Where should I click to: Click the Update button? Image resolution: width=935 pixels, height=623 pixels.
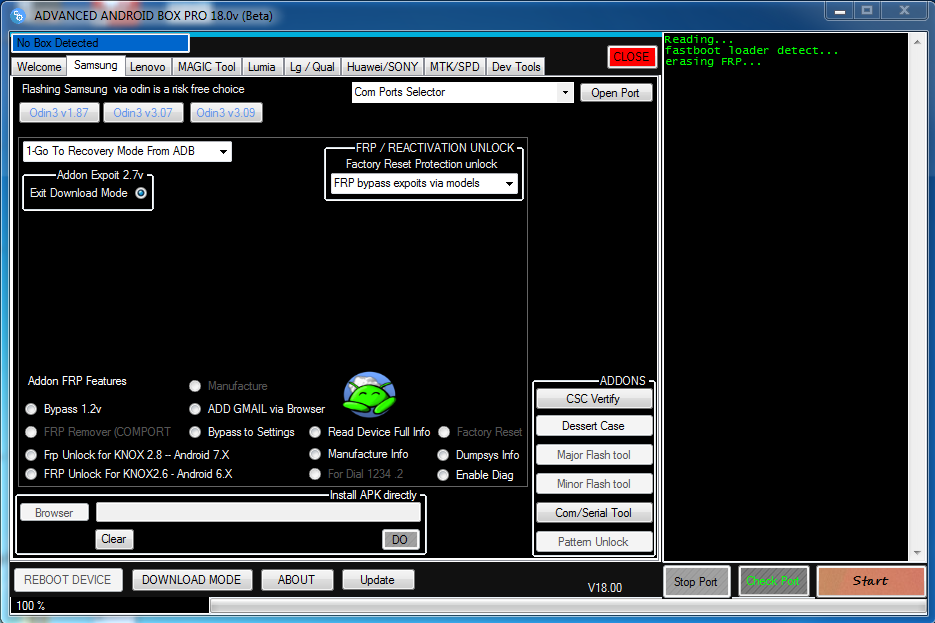click(x=377, y=580)
